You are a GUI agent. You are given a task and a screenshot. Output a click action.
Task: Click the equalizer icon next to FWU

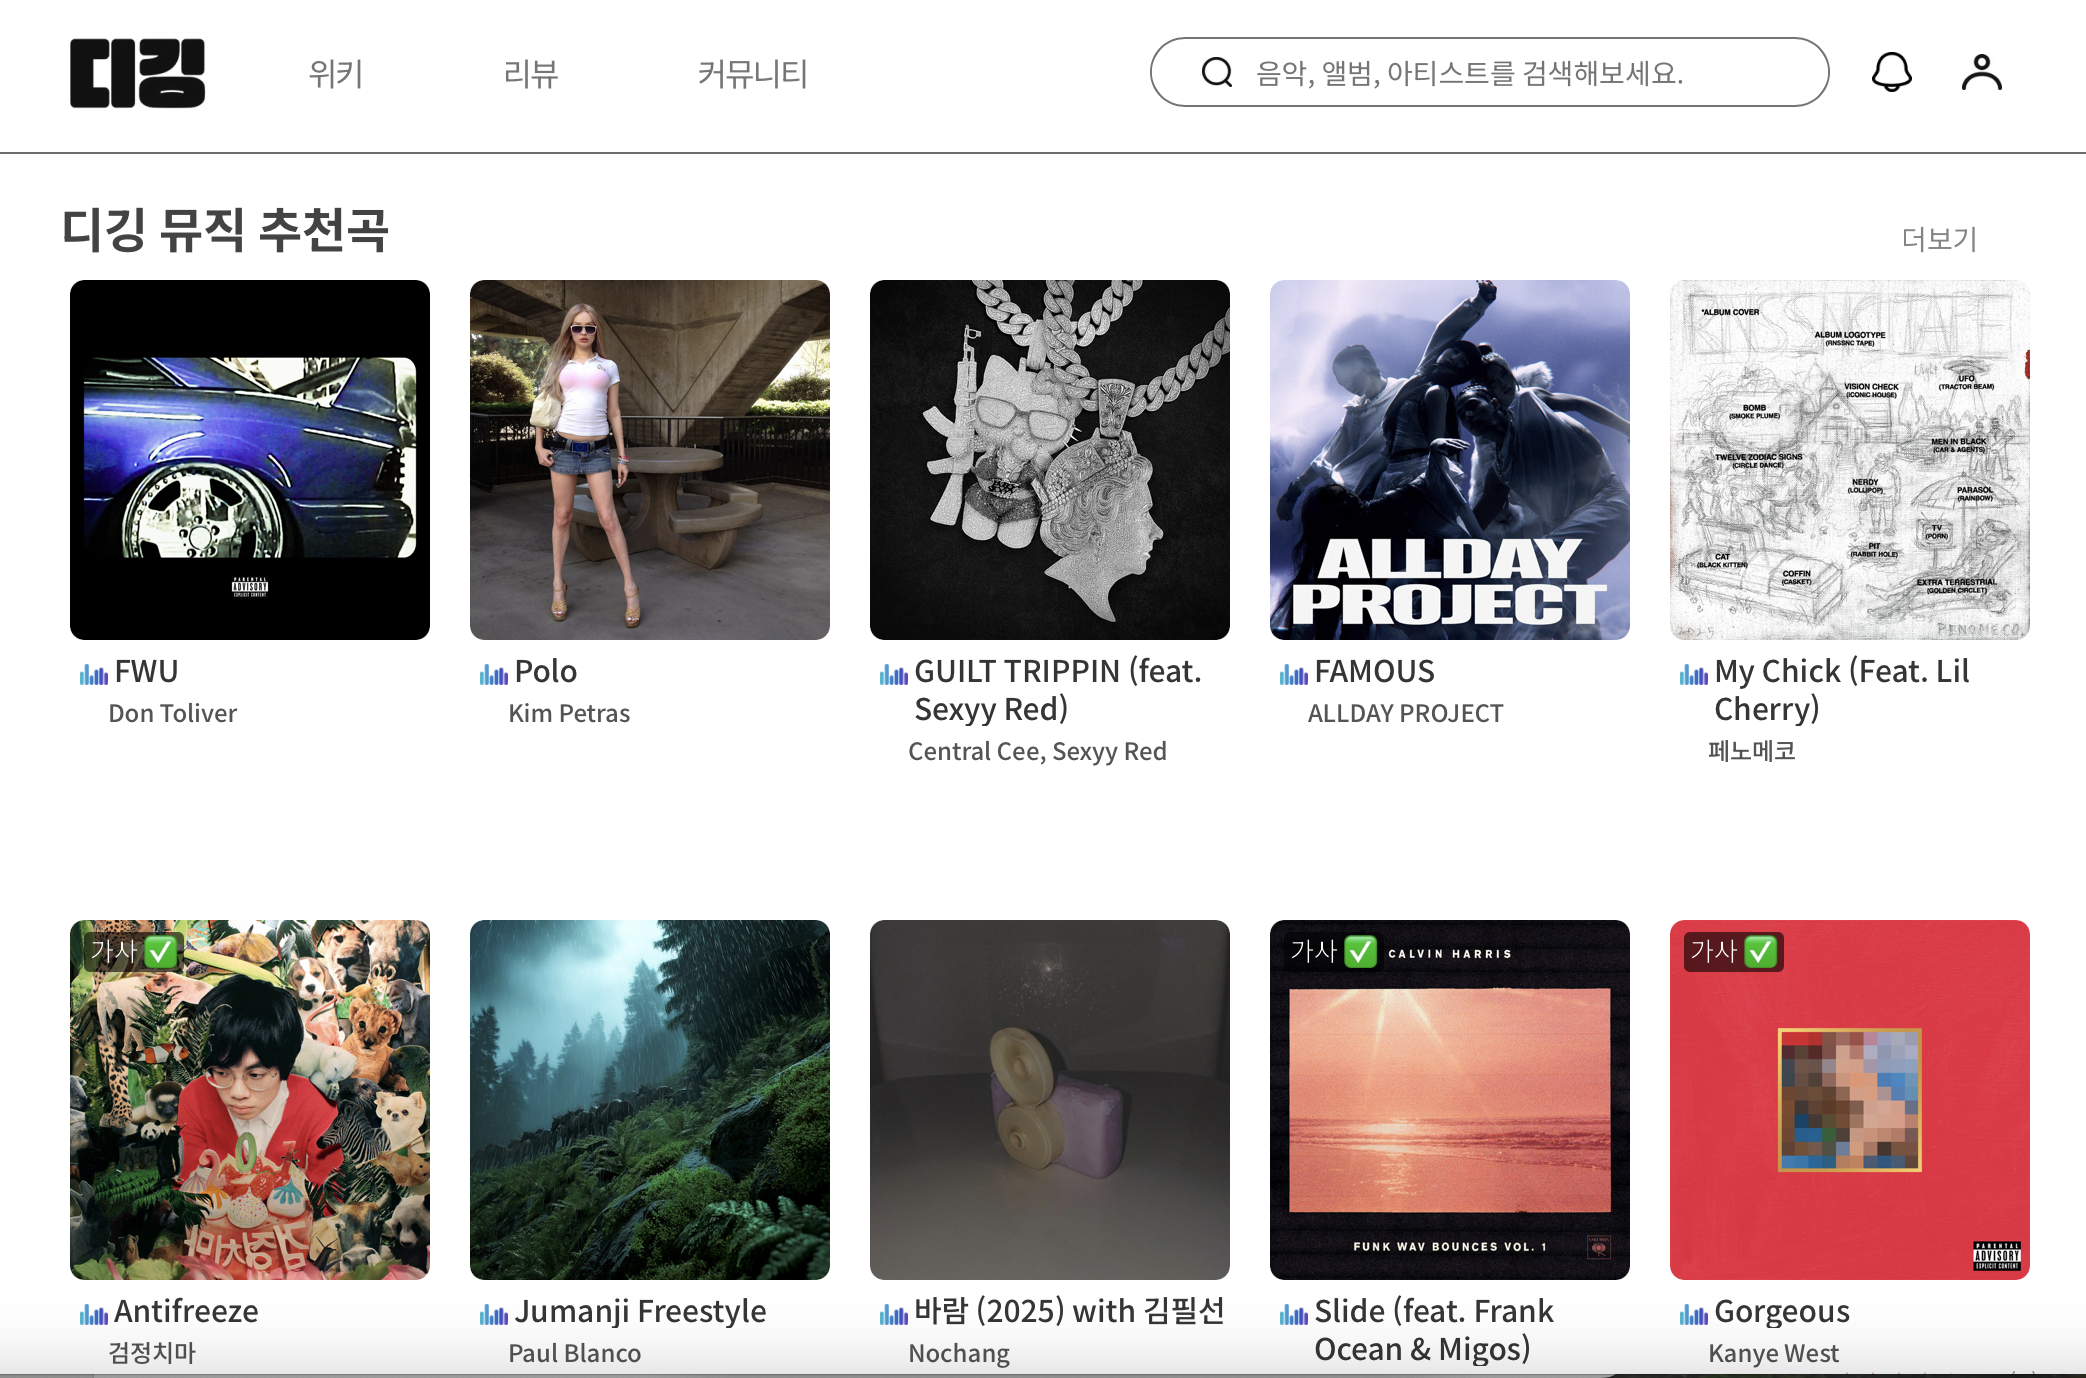pyautogui.click(x=94, y=675)
